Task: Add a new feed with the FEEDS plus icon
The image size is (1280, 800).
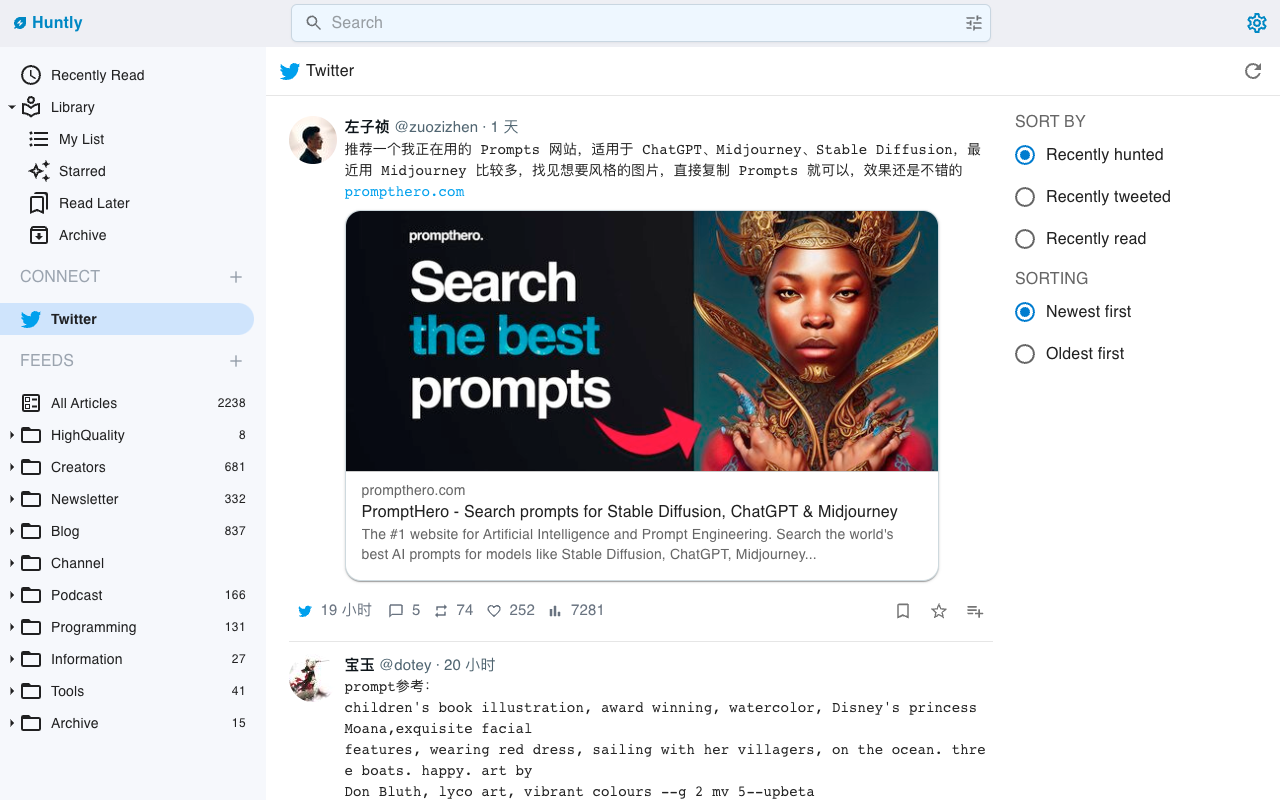Action: coord(236,361)
